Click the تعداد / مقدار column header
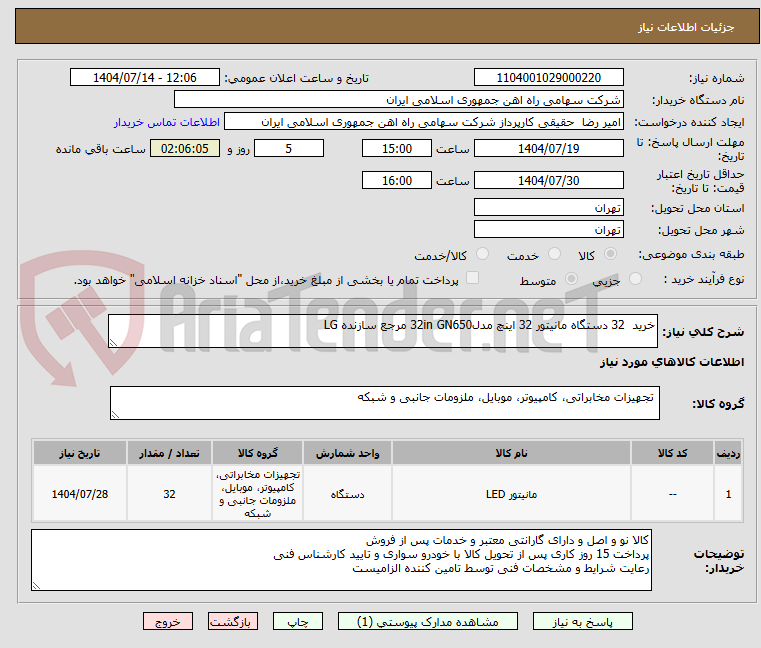This screenshot has width=761, height=648. (x=169, y=453)
